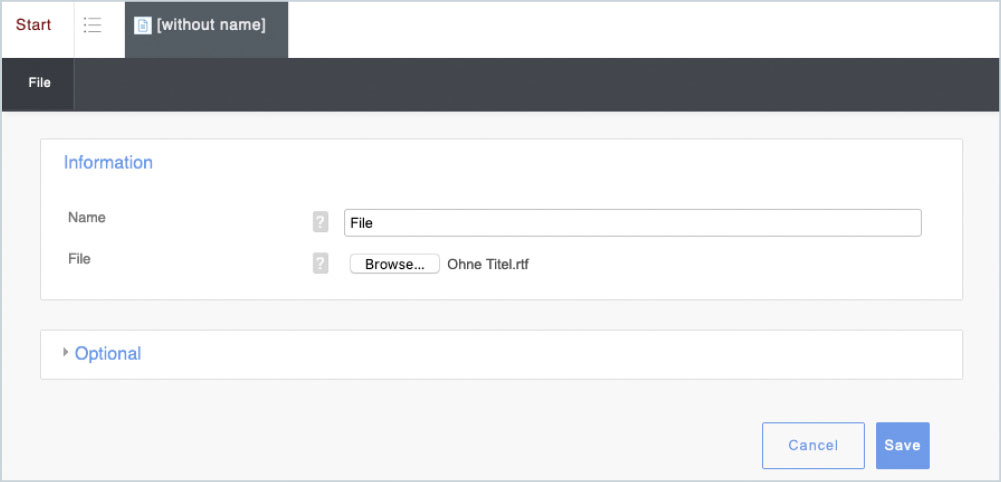Click the selected filename Ohne Titel.rtf

tap(488, 264)
